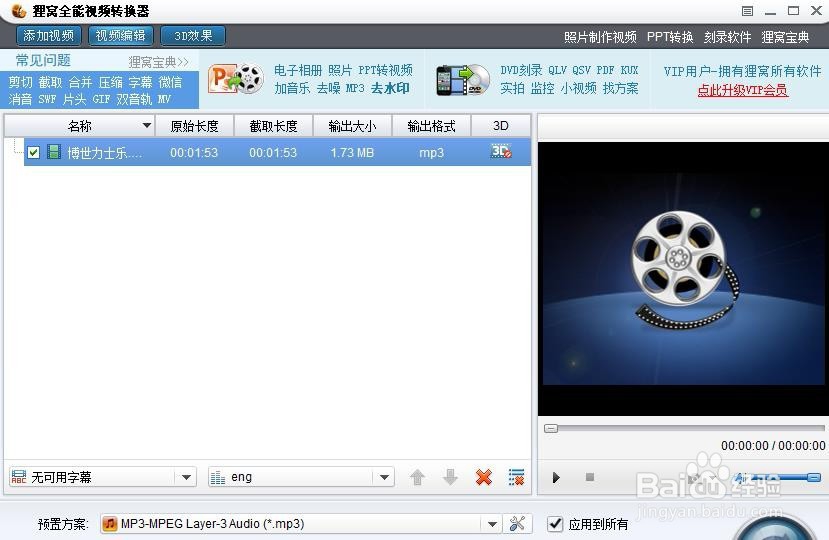The height and width of the screenshot is (540, 829).
Task: Click the red 点此升级VIP会员 link
Action: [x=742, y=90]
